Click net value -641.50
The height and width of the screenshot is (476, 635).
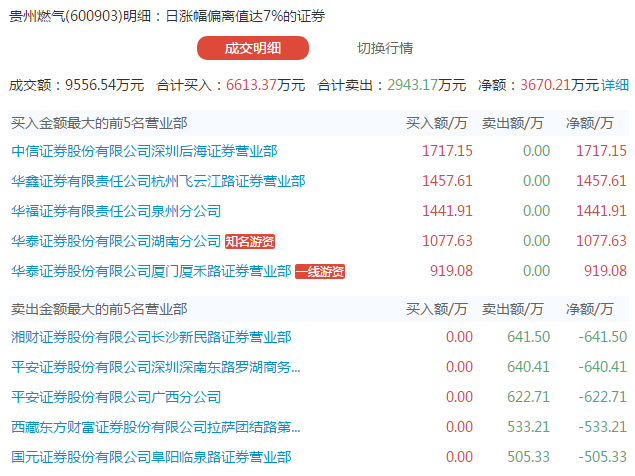coord(603,337)
